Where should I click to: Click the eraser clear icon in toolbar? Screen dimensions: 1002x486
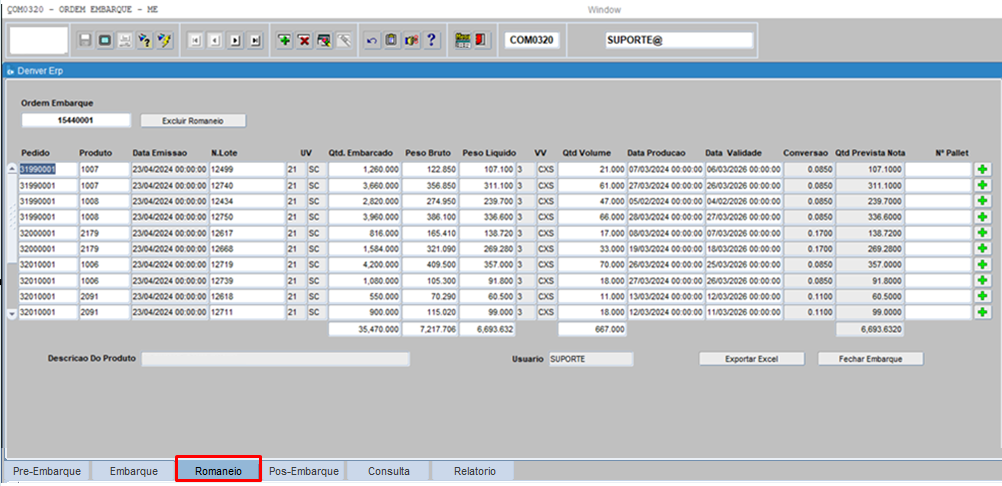pyautogui.click(x=343, y=41)
